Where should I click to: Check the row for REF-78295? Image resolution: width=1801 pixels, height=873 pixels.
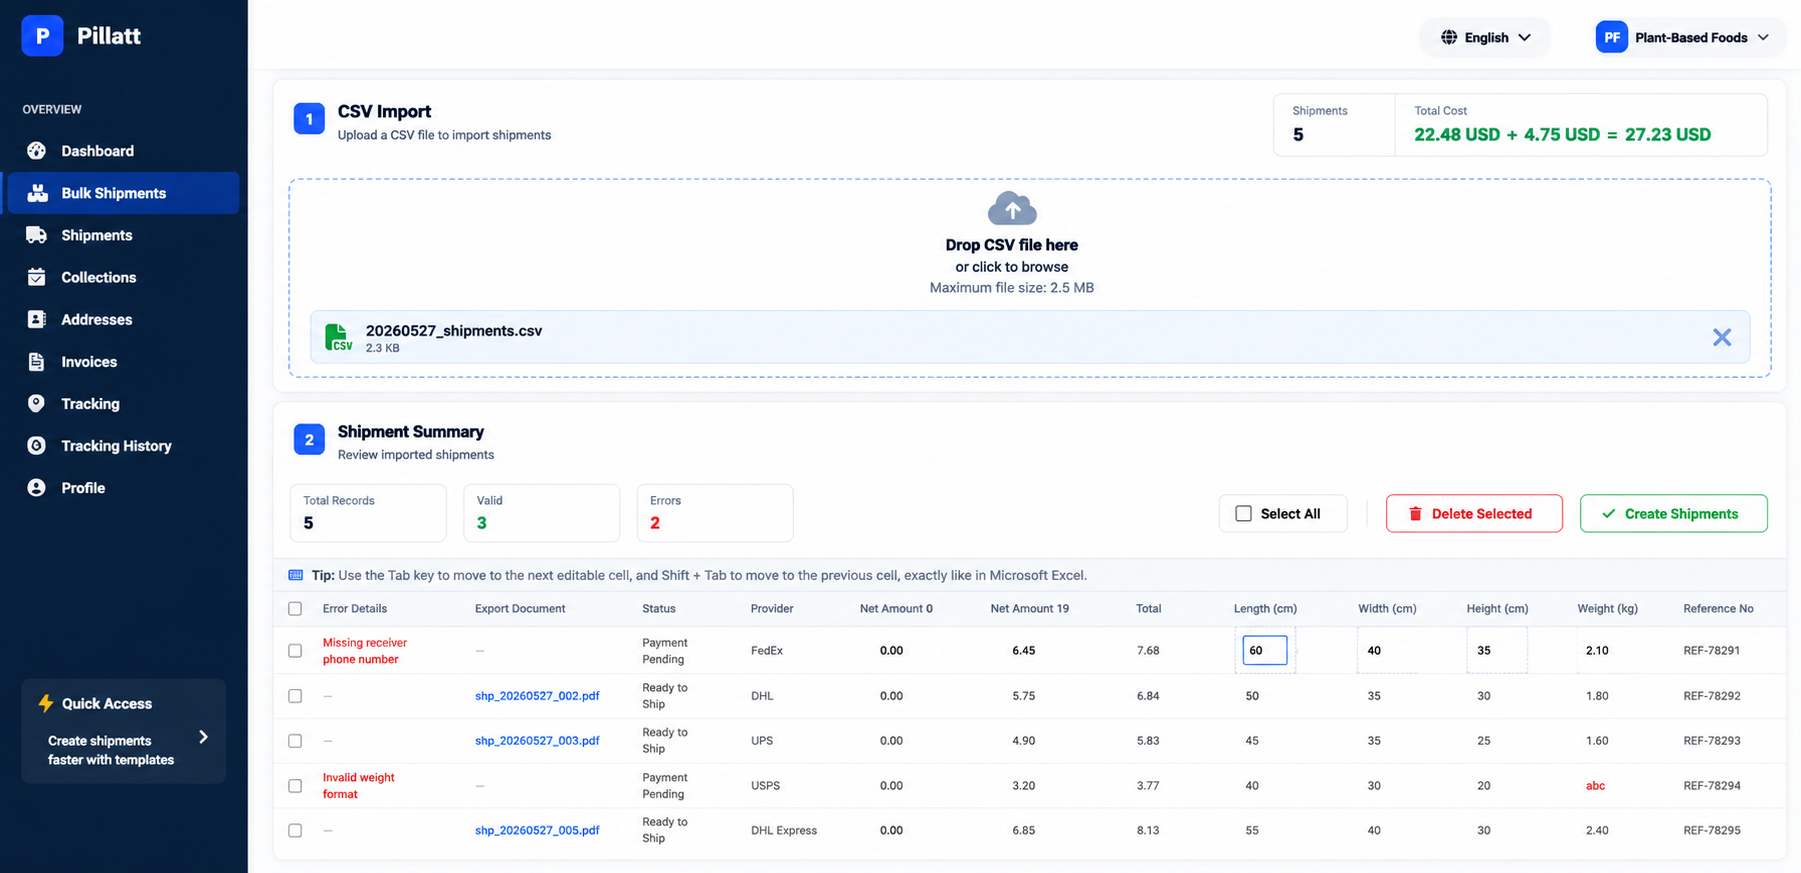(x=295, y=831)
